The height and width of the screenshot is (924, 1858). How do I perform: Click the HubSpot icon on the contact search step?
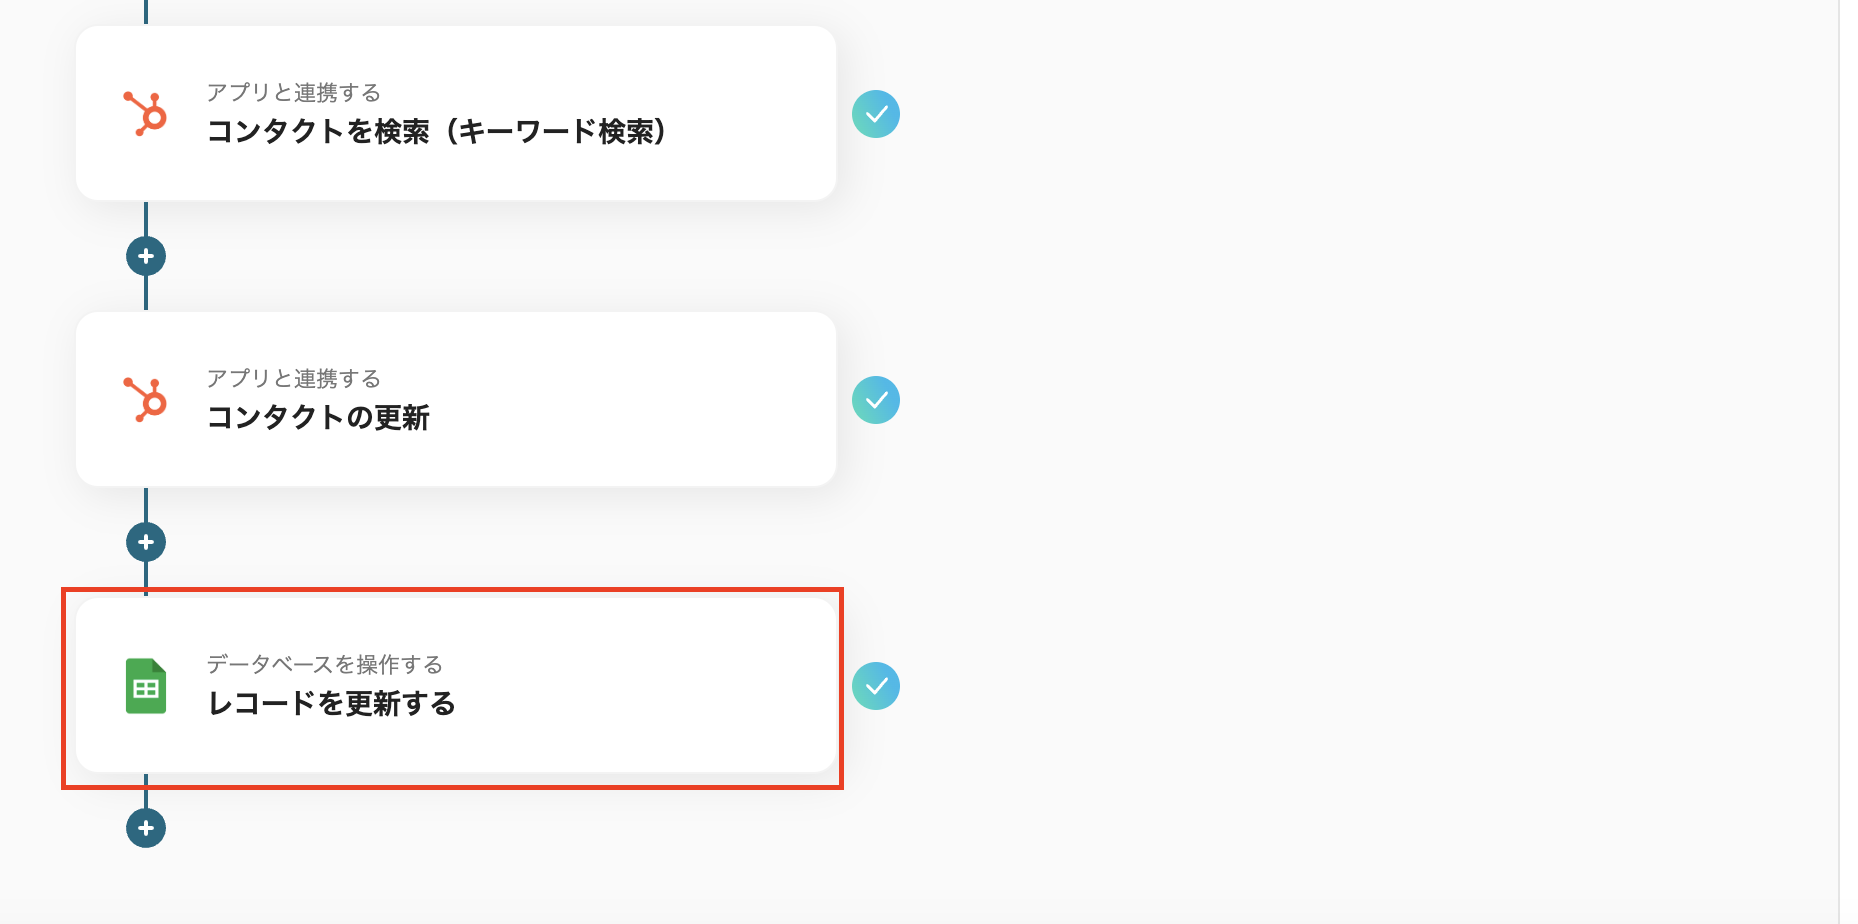click(x=144, y=113)
